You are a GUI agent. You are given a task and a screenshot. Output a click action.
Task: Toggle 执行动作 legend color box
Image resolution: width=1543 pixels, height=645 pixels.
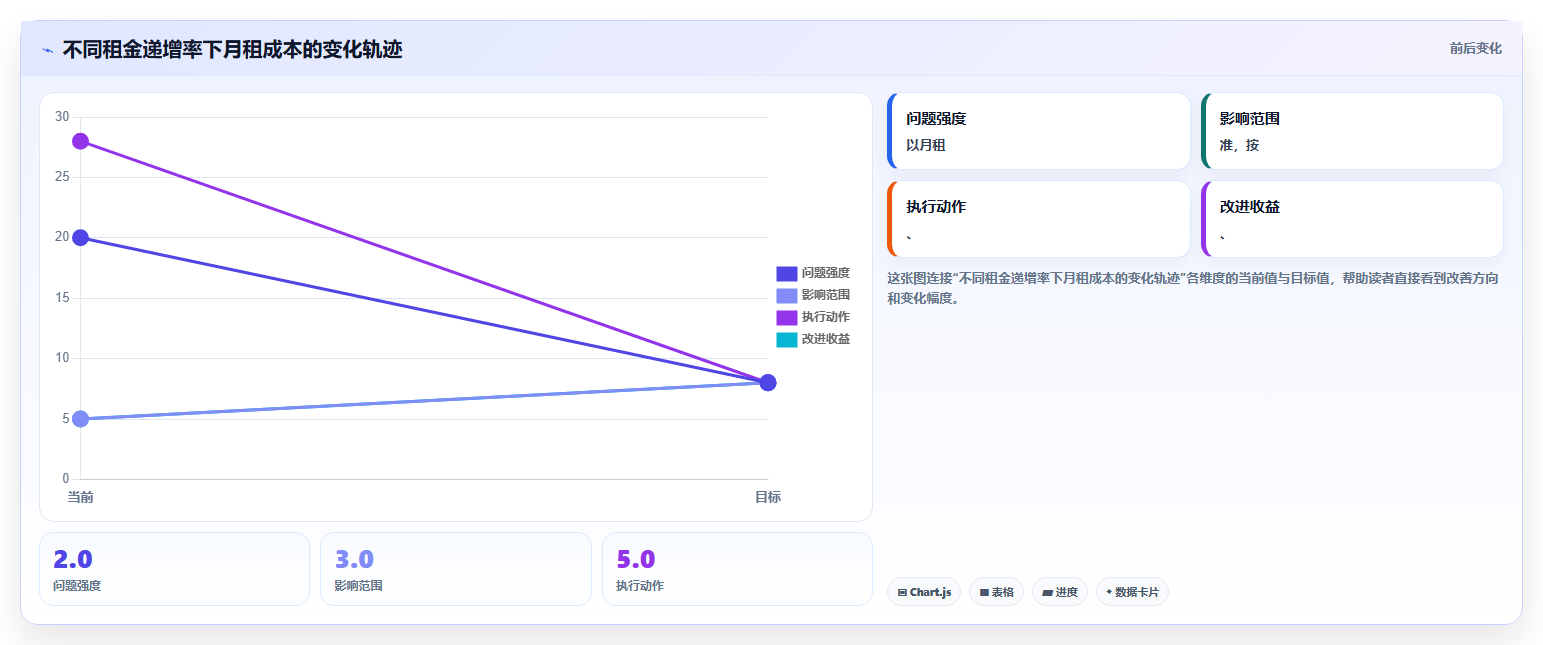[786, 317]
